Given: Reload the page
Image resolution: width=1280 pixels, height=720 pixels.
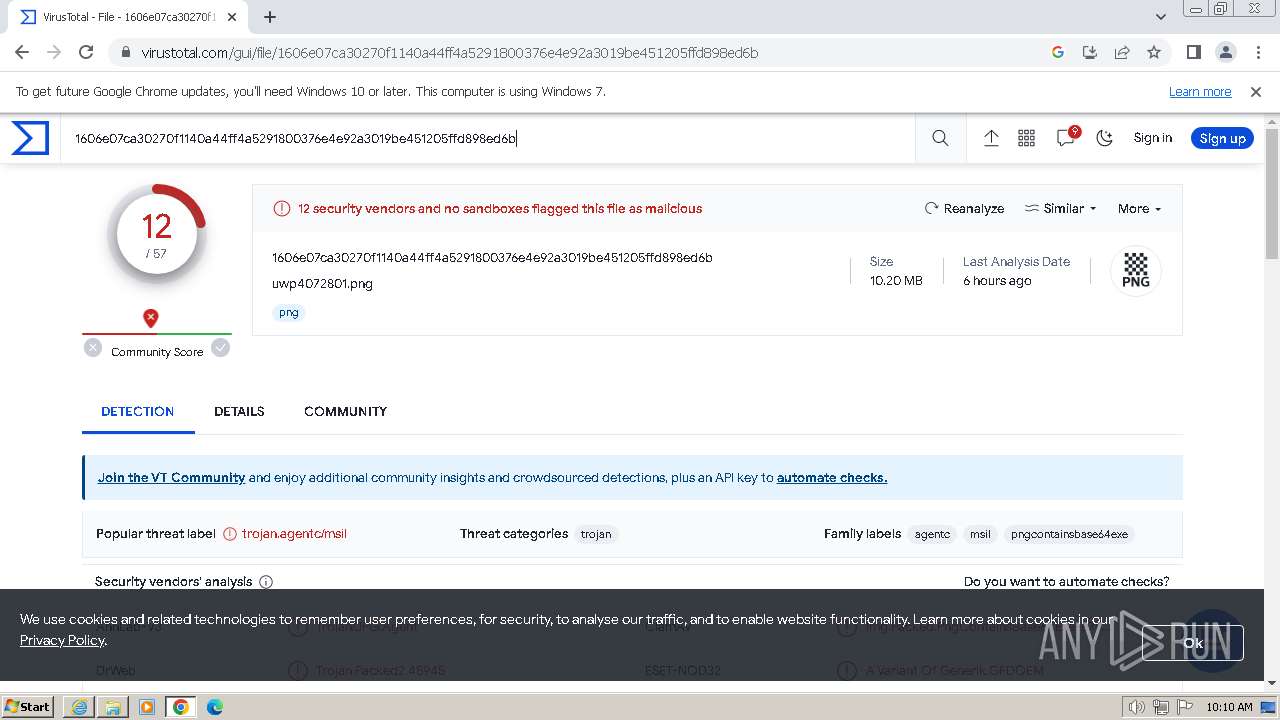Looking at the screenshot, I should 86,53.
